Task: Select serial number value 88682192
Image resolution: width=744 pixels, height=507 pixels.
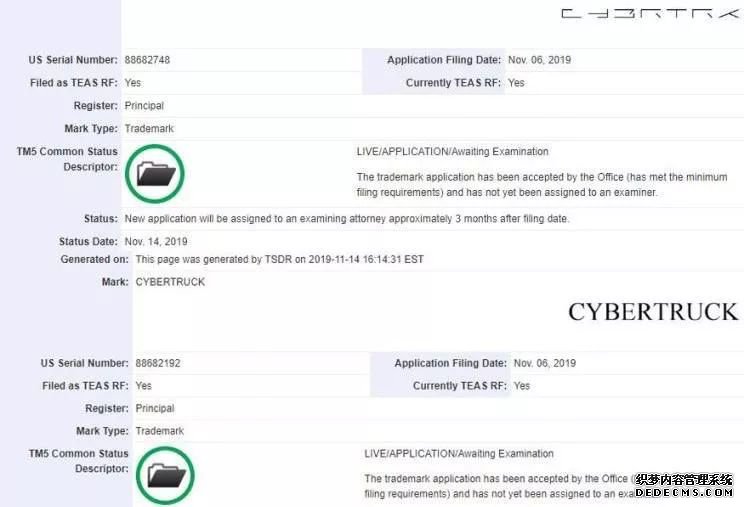Action: click(x=158, y=363)
